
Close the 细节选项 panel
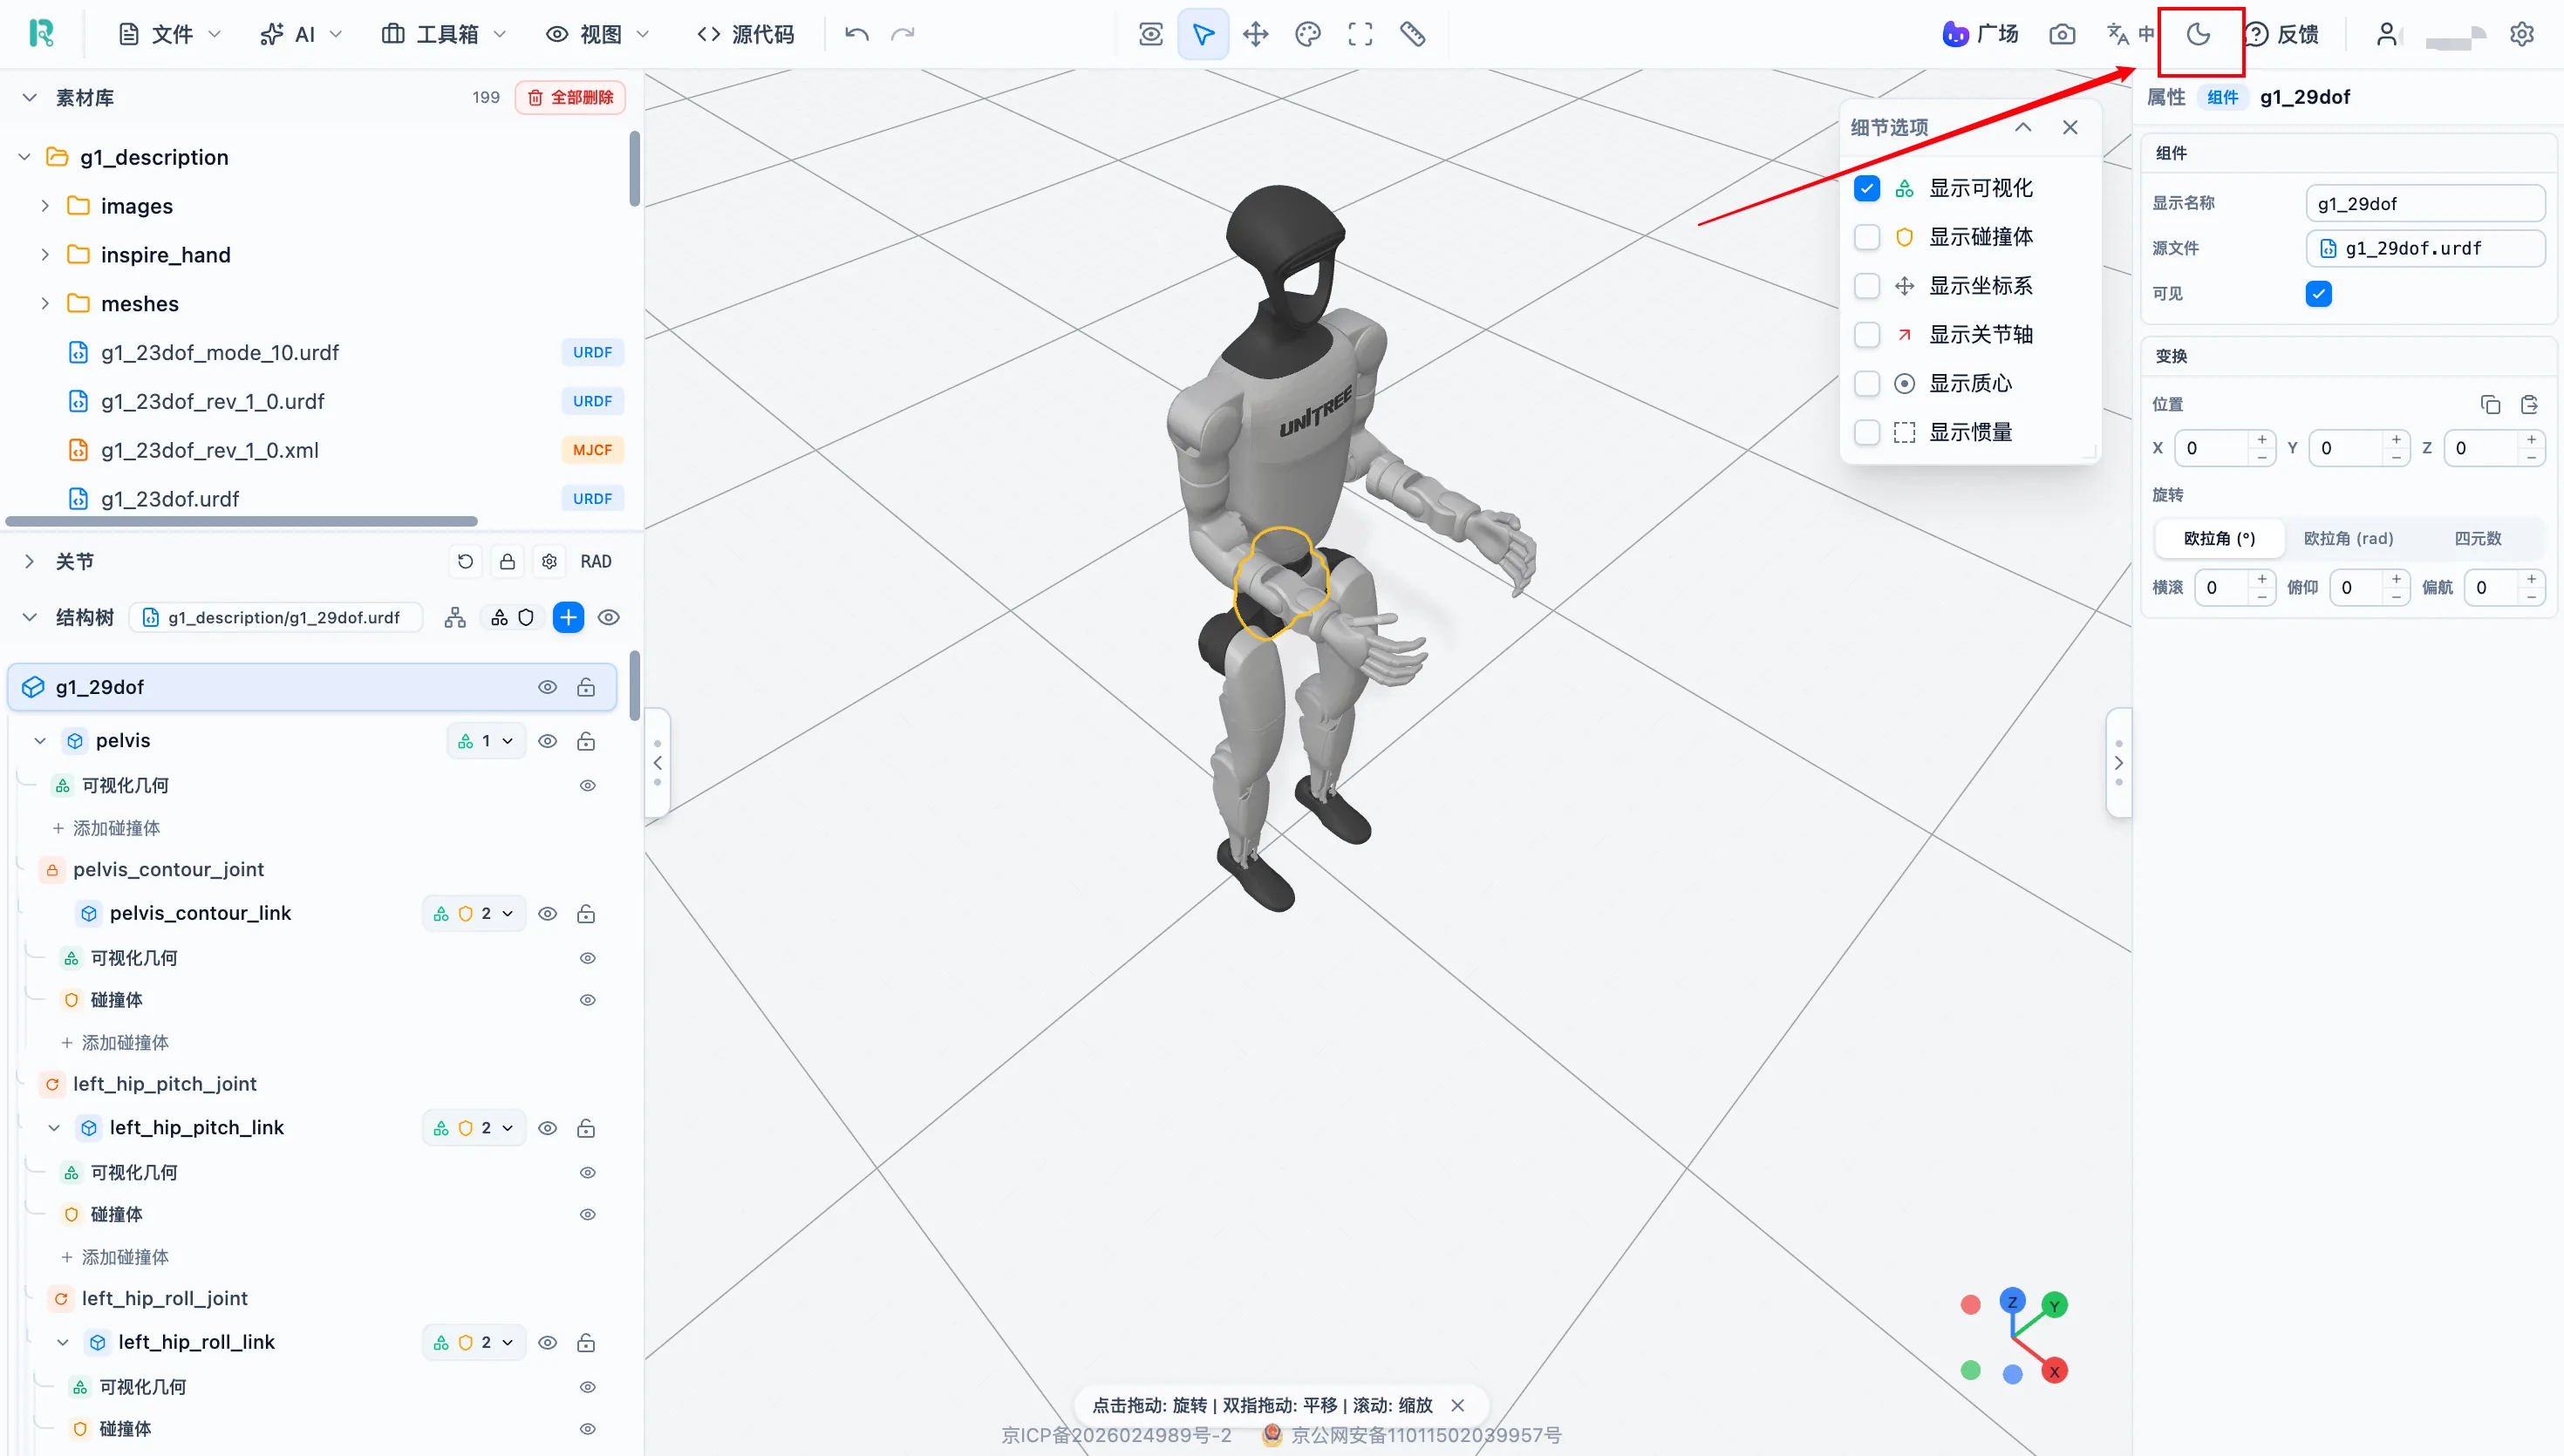tap(2070, 127)
